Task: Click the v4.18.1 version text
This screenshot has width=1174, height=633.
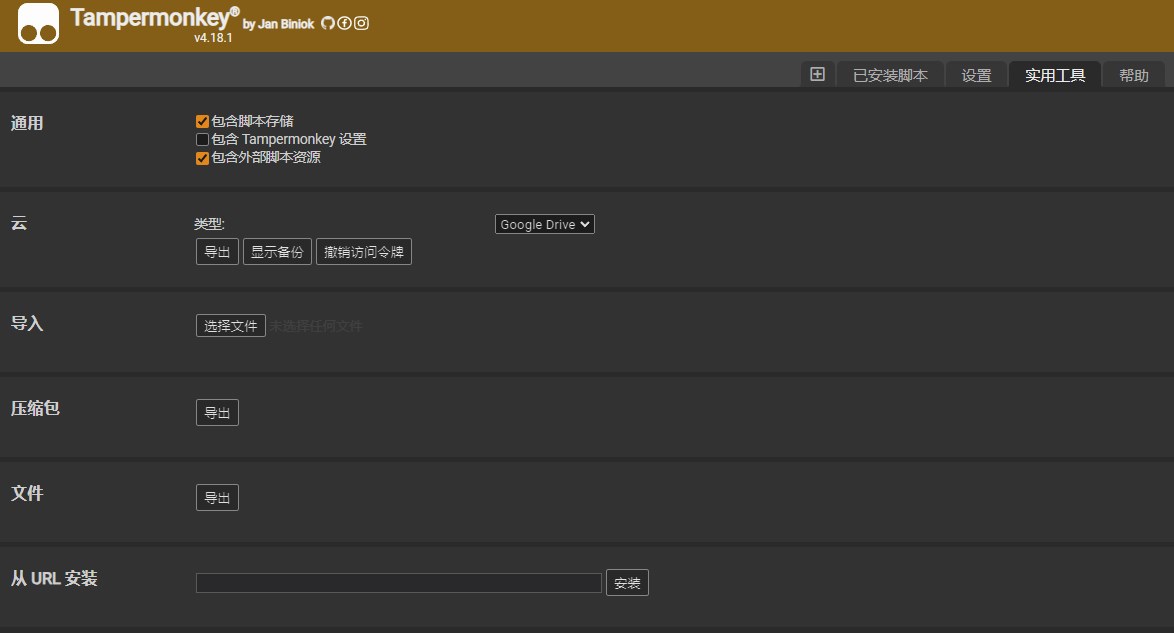Action: click(x=213, y=37)
